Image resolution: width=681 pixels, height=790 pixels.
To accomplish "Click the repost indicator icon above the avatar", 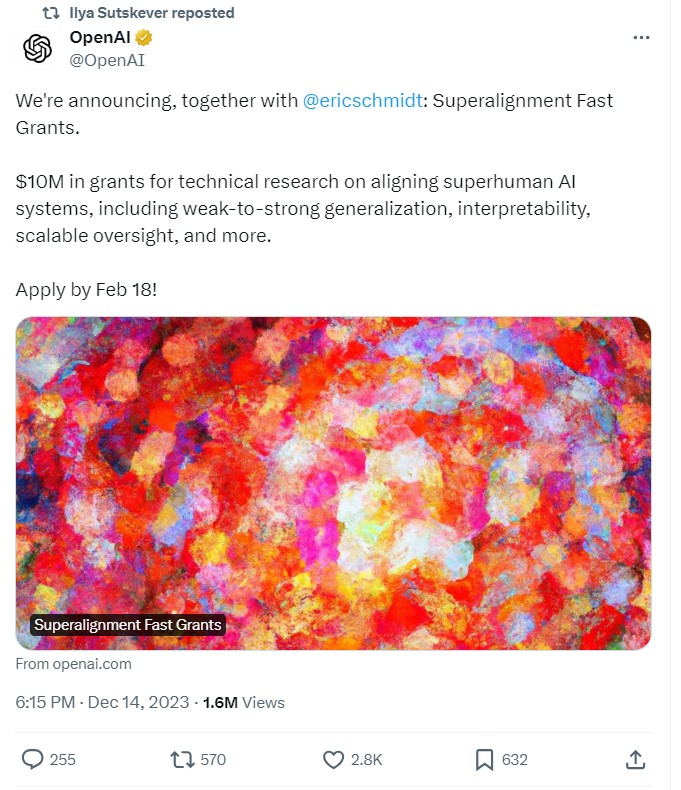I will [x=50, y=13].
